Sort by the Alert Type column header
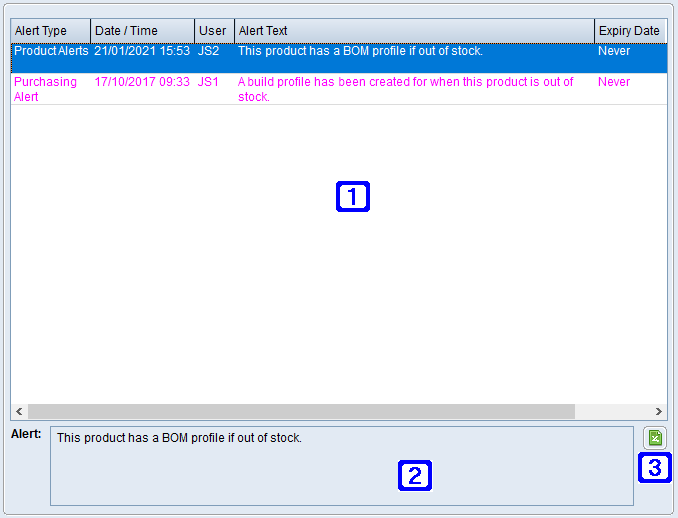 tap(50, 31)
